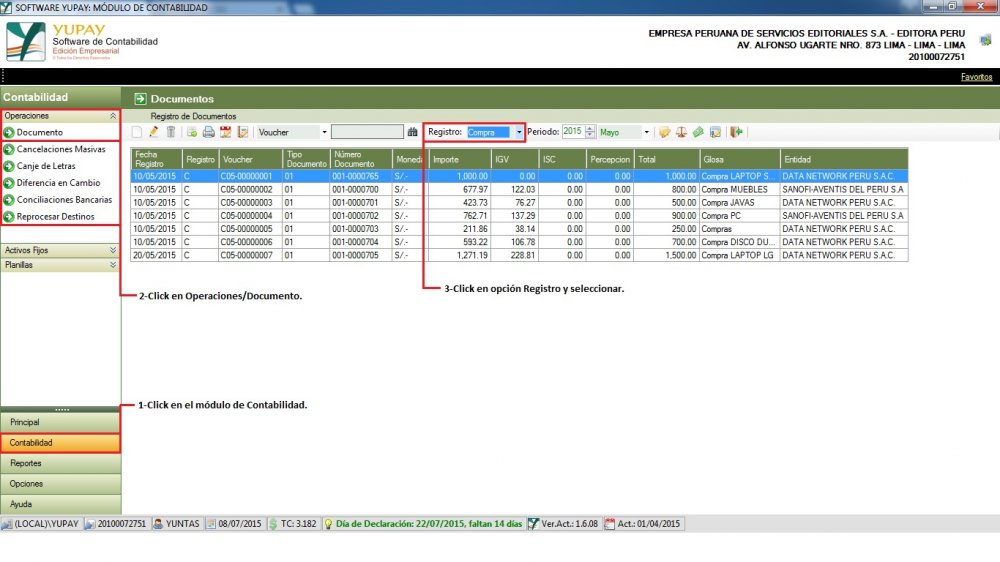The width and height of the screenshot is (1000, 562).
Task: Select voucher row C05-00000003
Action: pyautogui.click(x=519, y=203)
